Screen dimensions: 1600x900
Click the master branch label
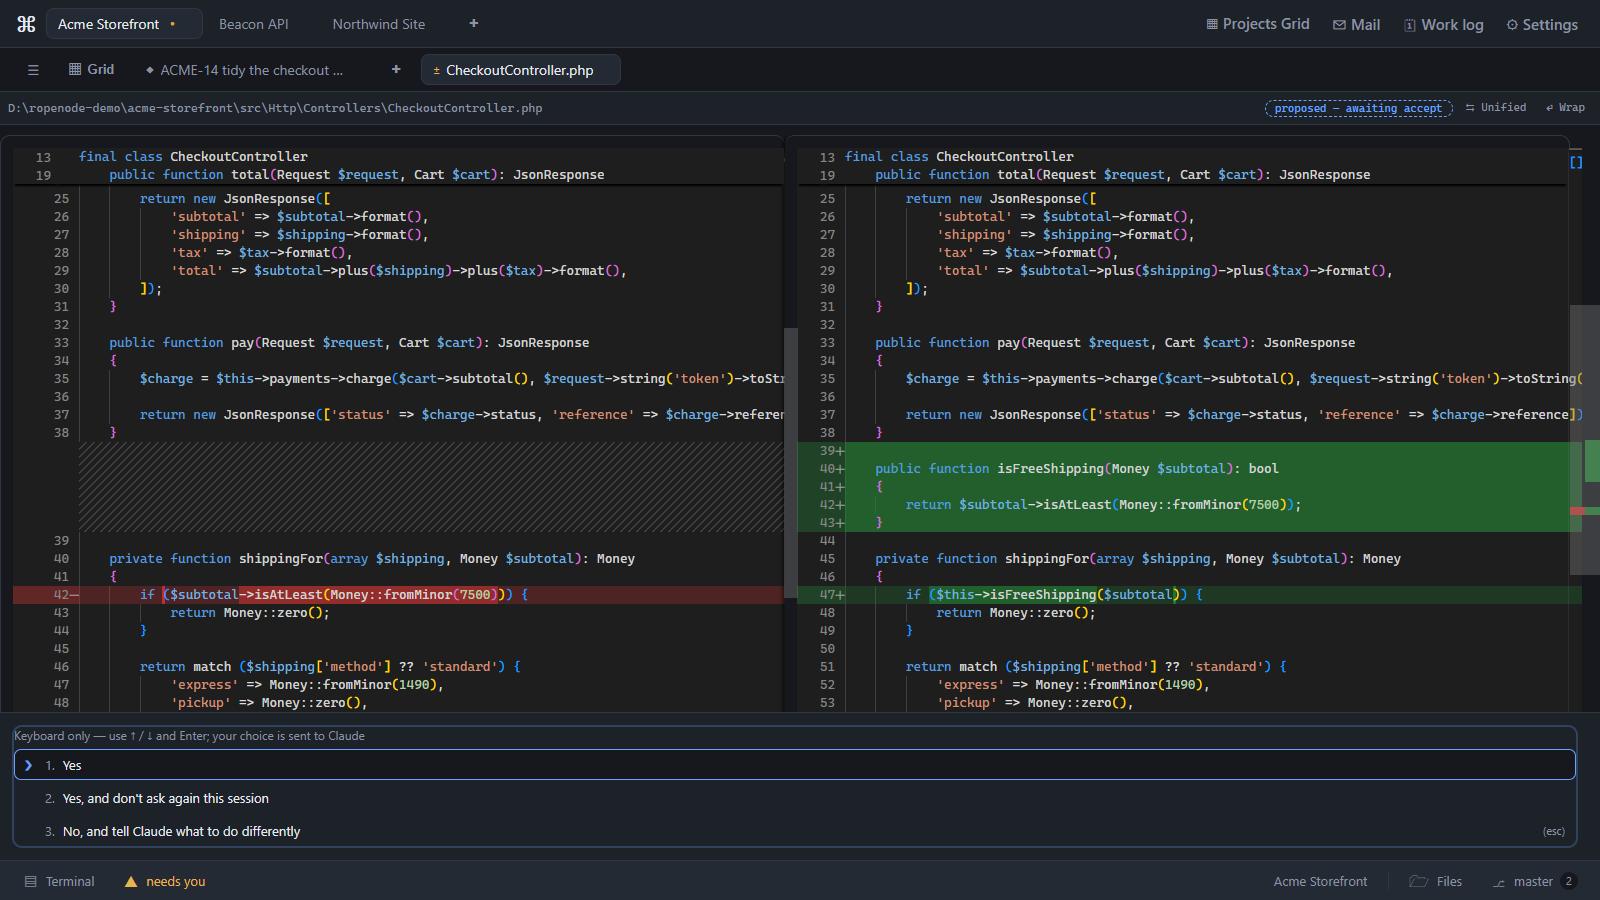[1533, 882]
